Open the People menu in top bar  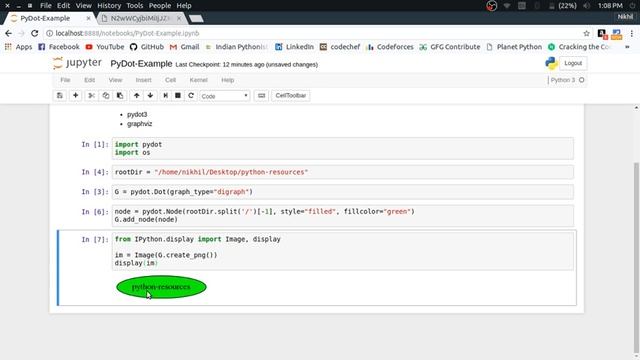click(x=160, y=6)
